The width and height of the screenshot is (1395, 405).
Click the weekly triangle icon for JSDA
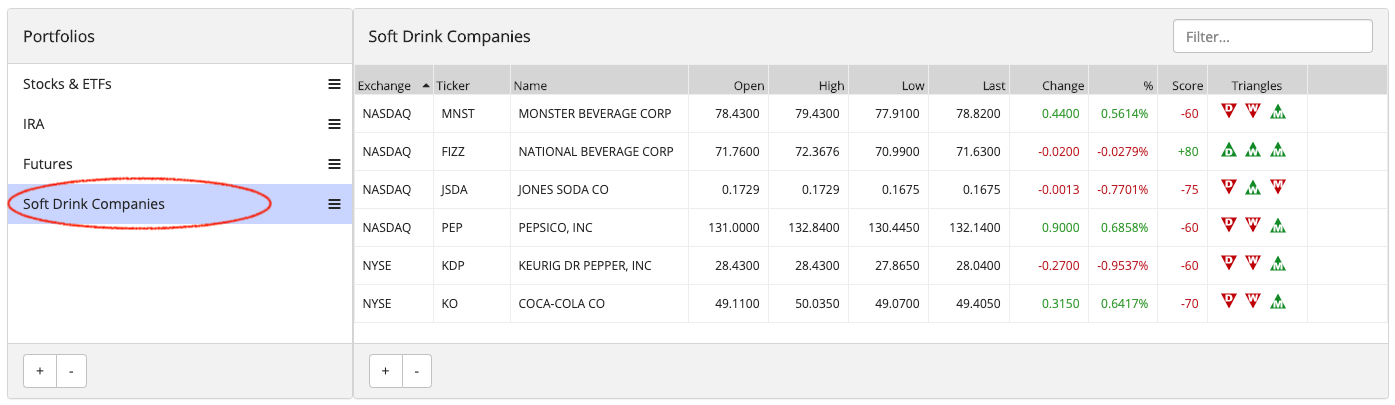click(x=1253, y=188)
